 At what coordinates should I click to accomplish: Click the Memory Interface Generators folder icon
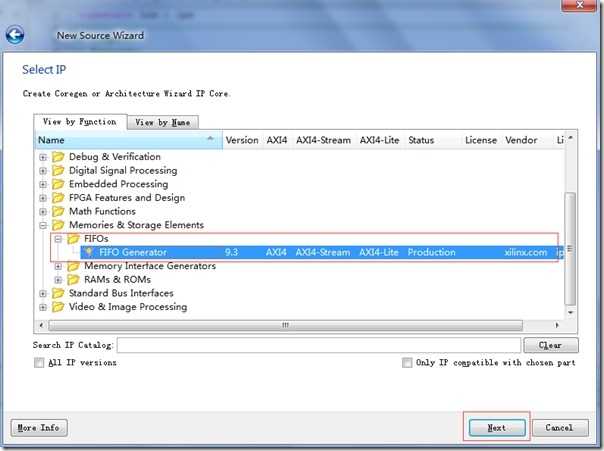73,266
